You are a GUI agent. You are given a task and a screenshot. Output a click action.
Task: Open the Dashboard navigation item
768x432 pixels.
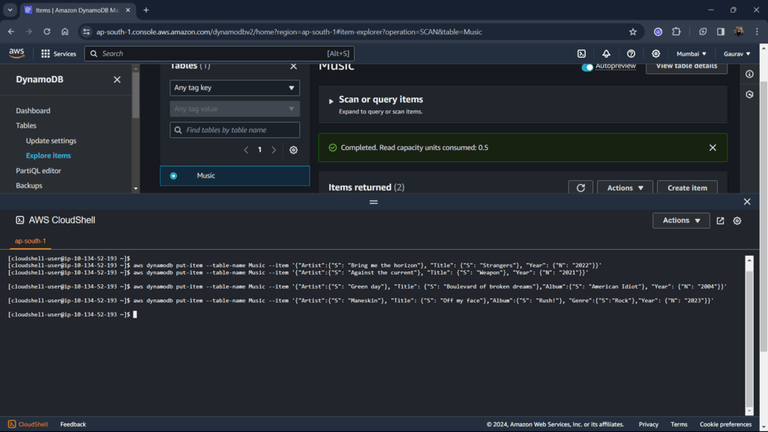33,111
